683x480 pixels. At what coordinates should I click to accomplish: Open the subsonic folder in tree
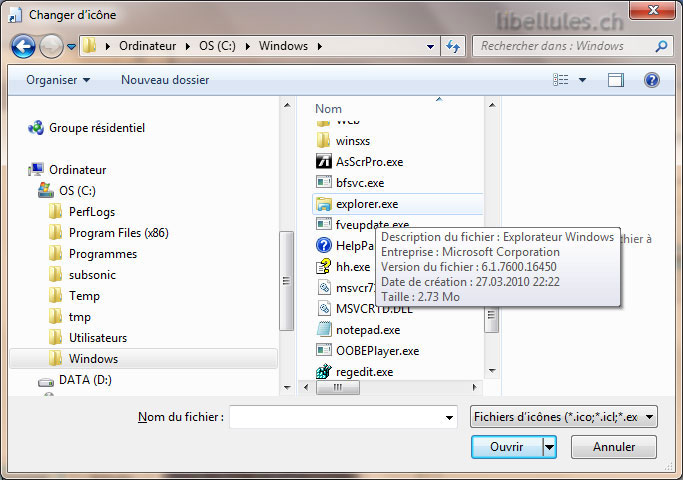(x=82, y=275)
